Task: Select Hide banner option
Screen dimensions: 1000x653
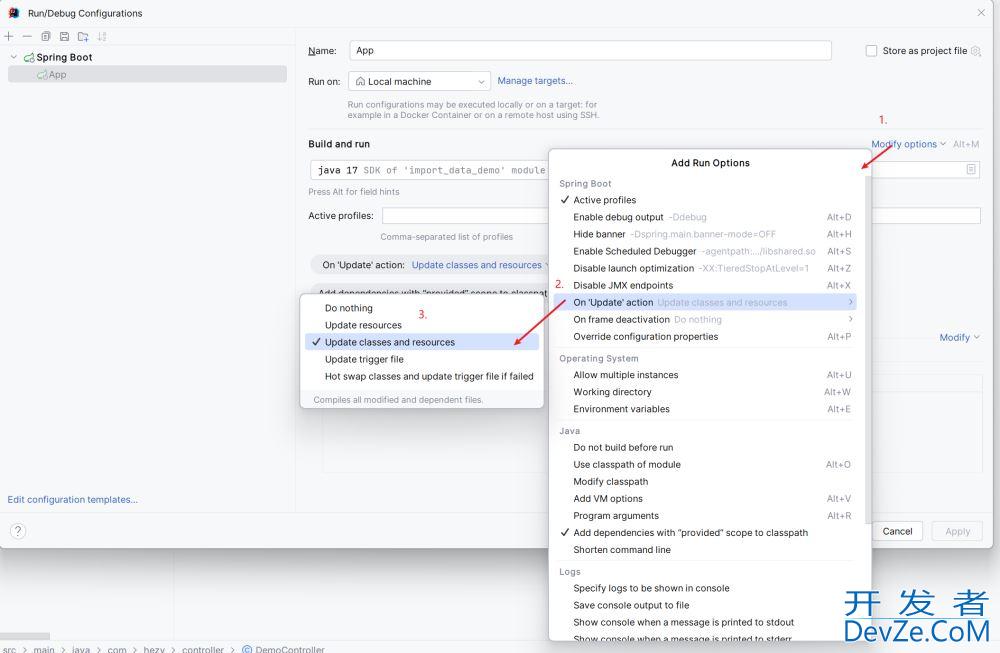Action: [705, 234]
